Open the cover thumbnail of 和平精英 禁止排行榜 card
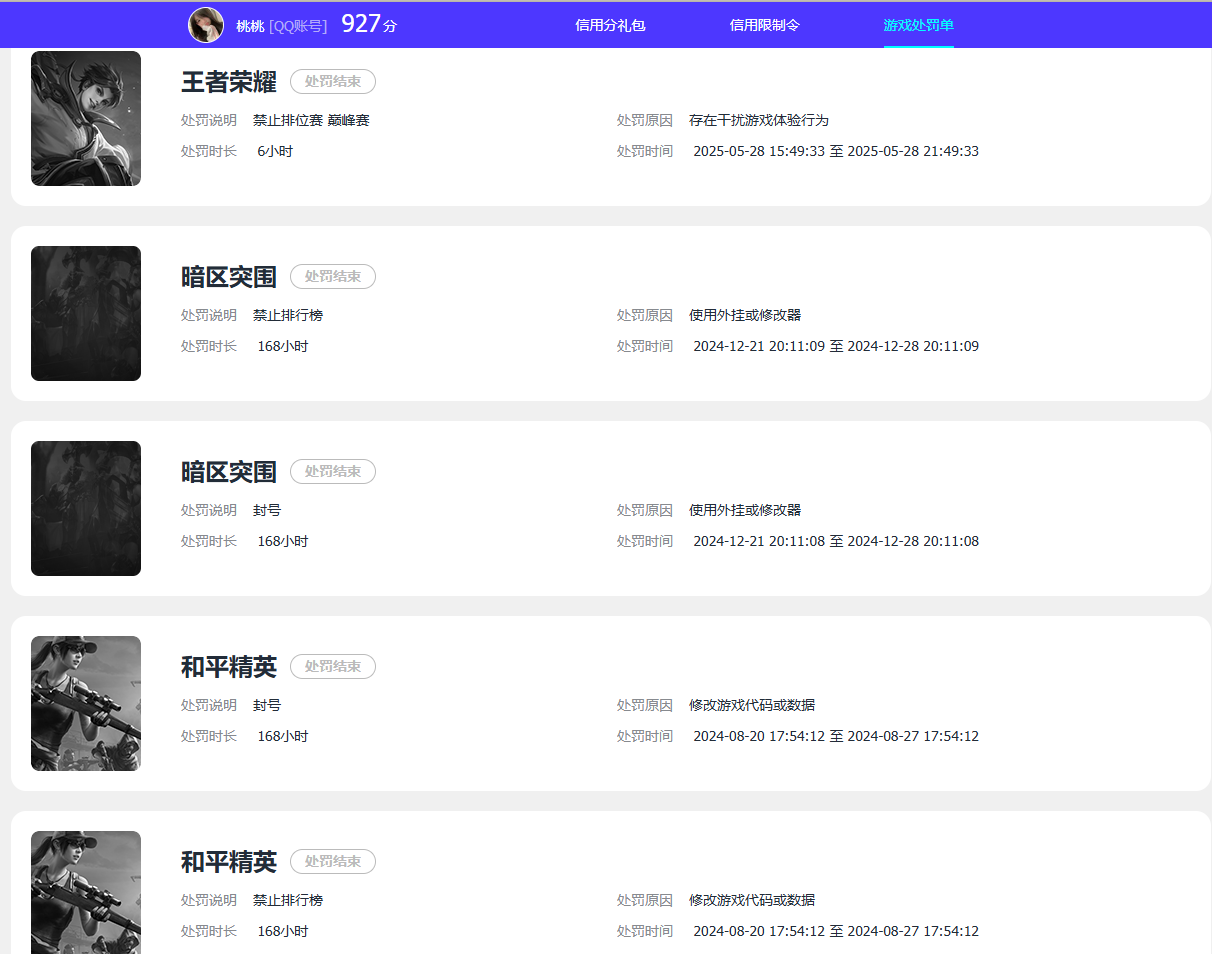This screenshot has width=1212, height=954. [86, 892]
